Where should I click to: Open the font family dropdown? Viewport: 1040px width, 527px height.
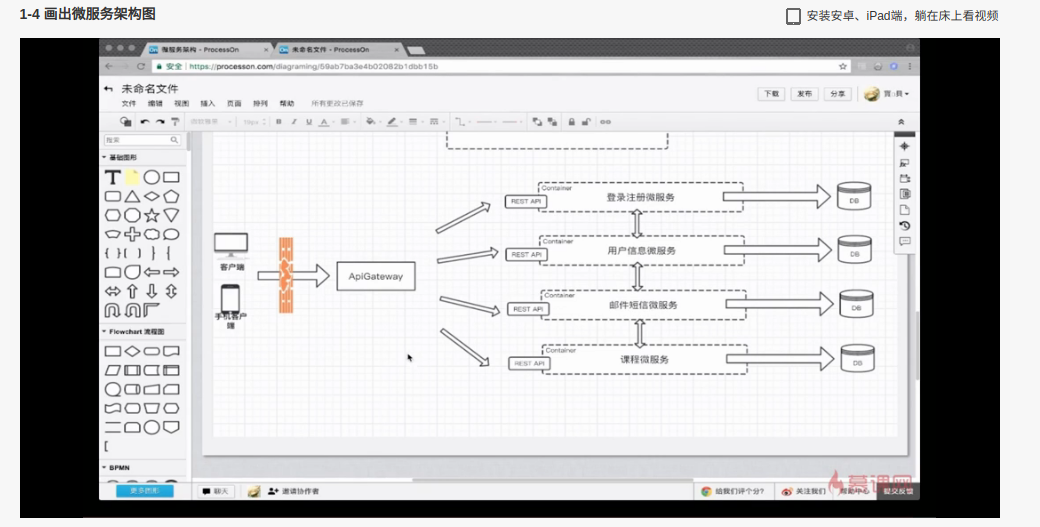(211, 122)
